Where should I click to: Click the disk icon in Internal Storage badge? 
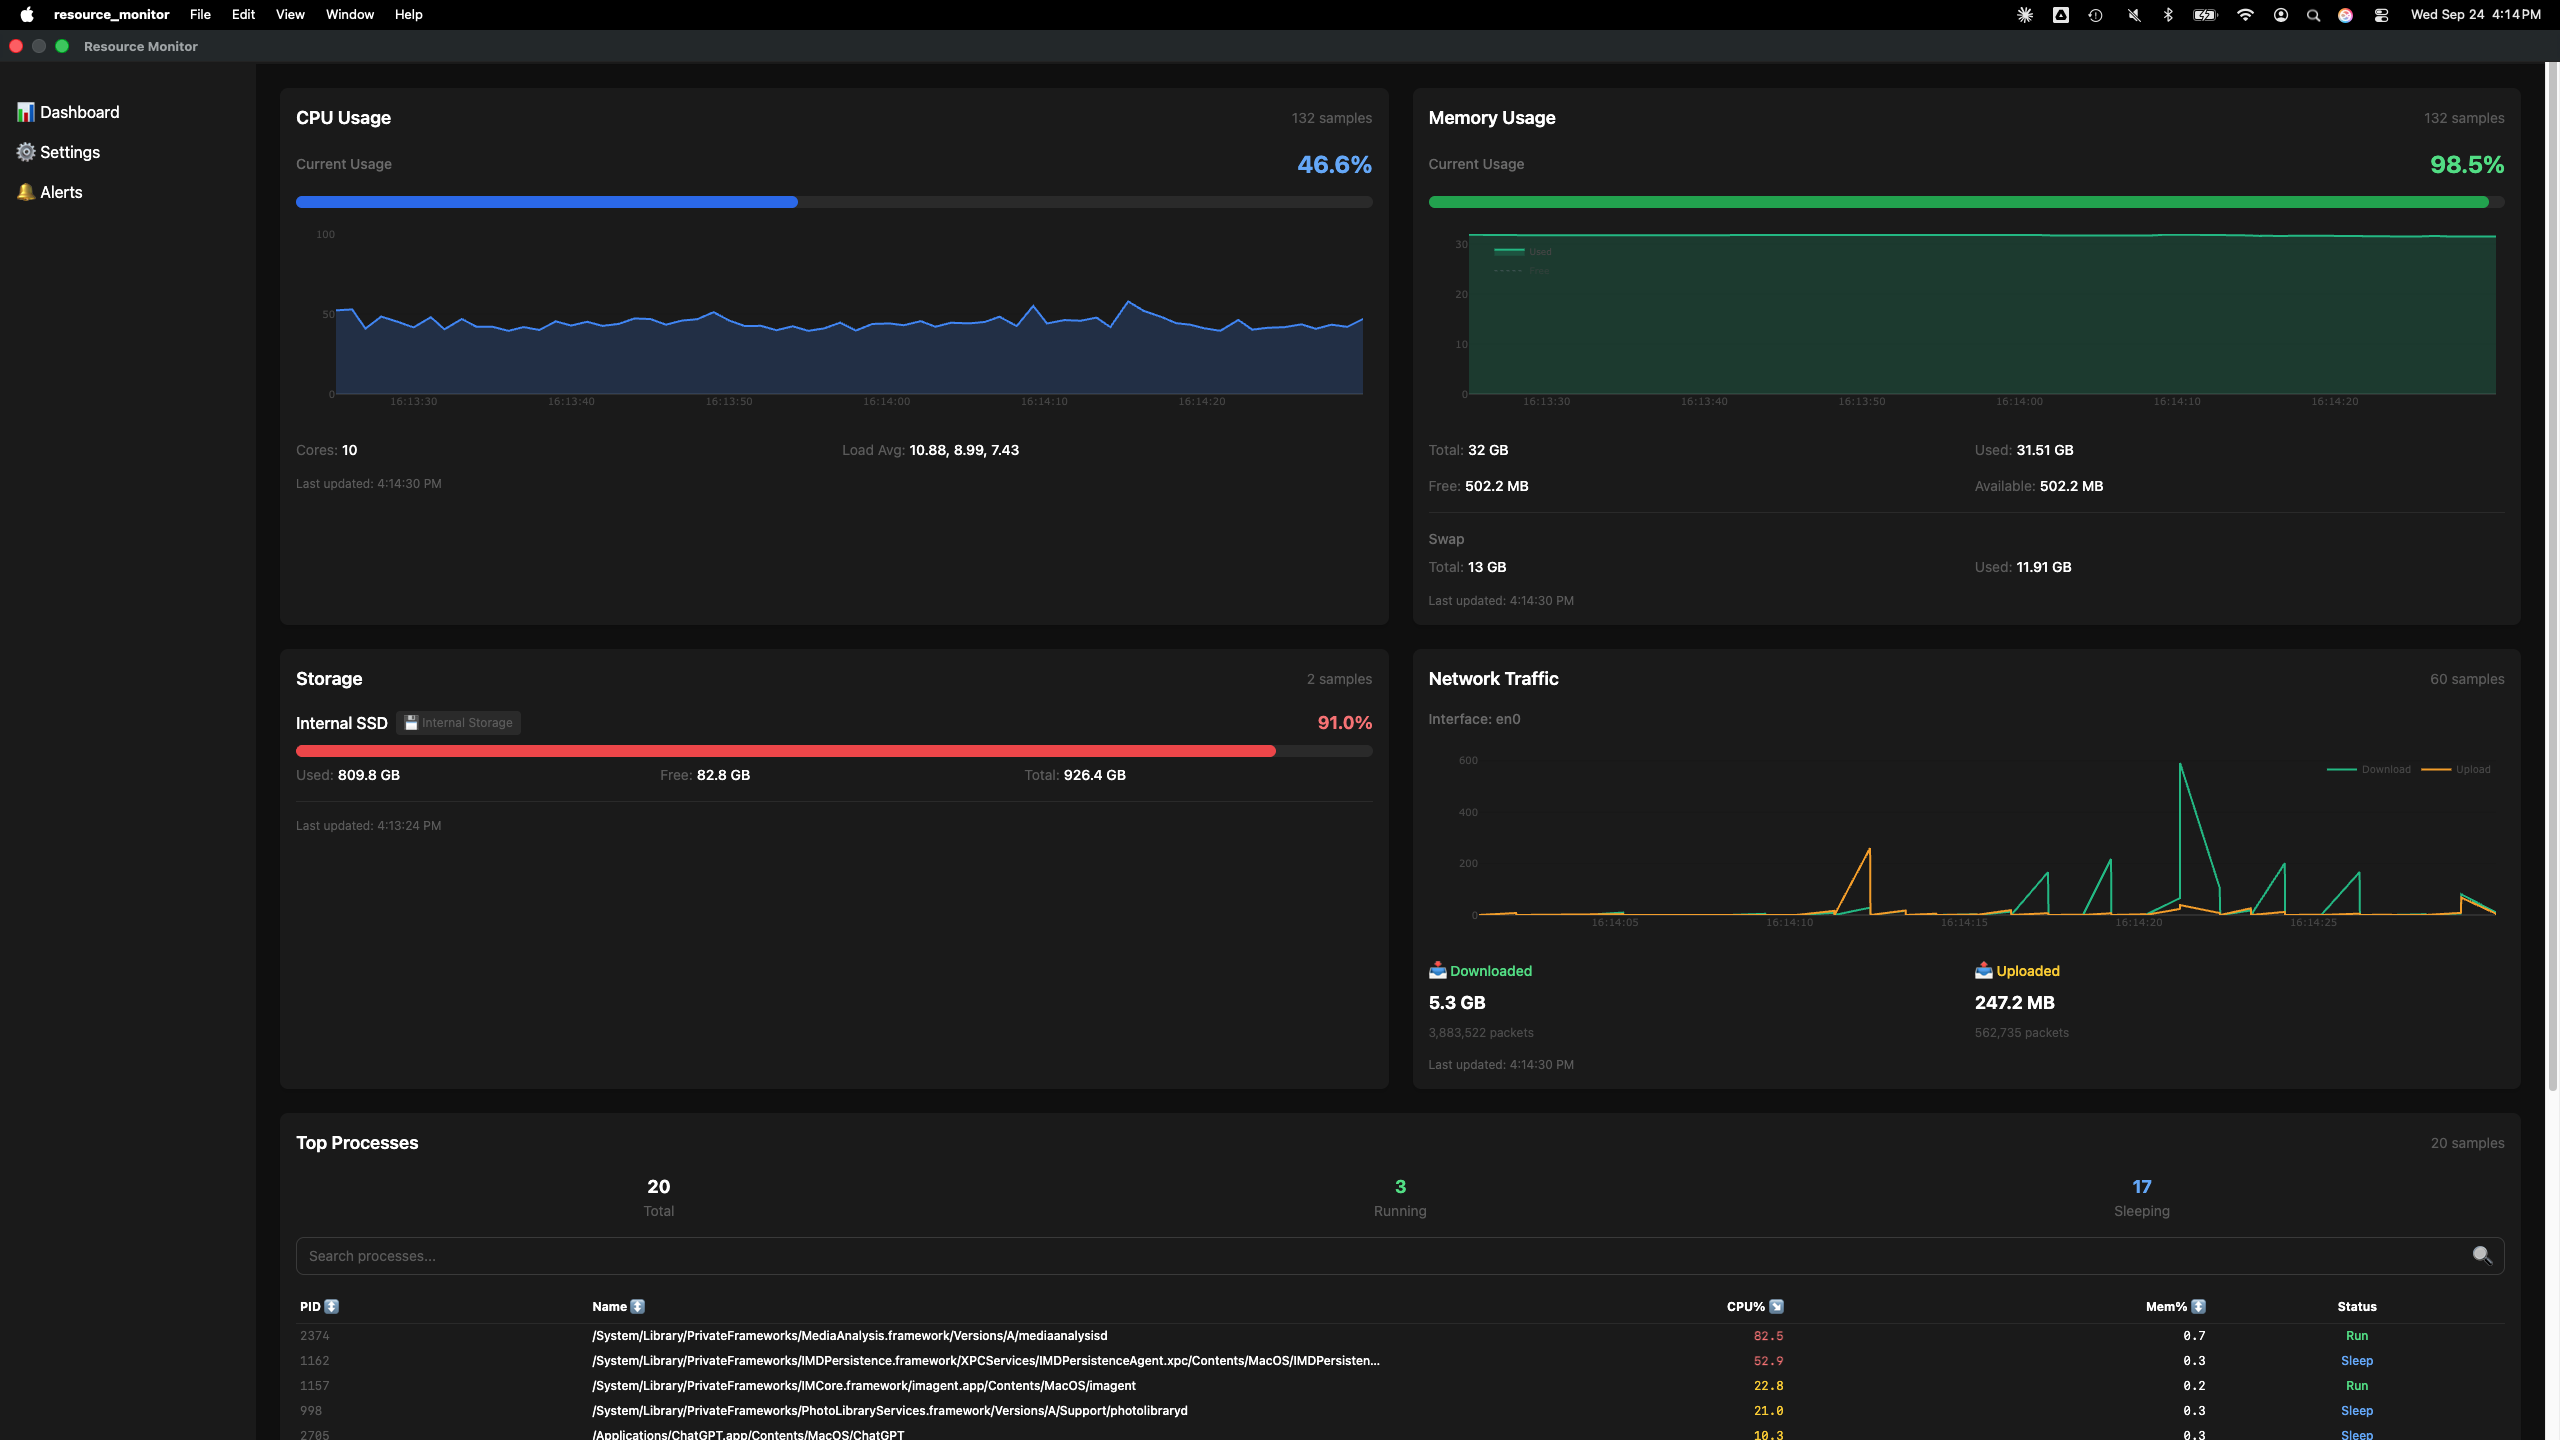[x=411, y=722]
